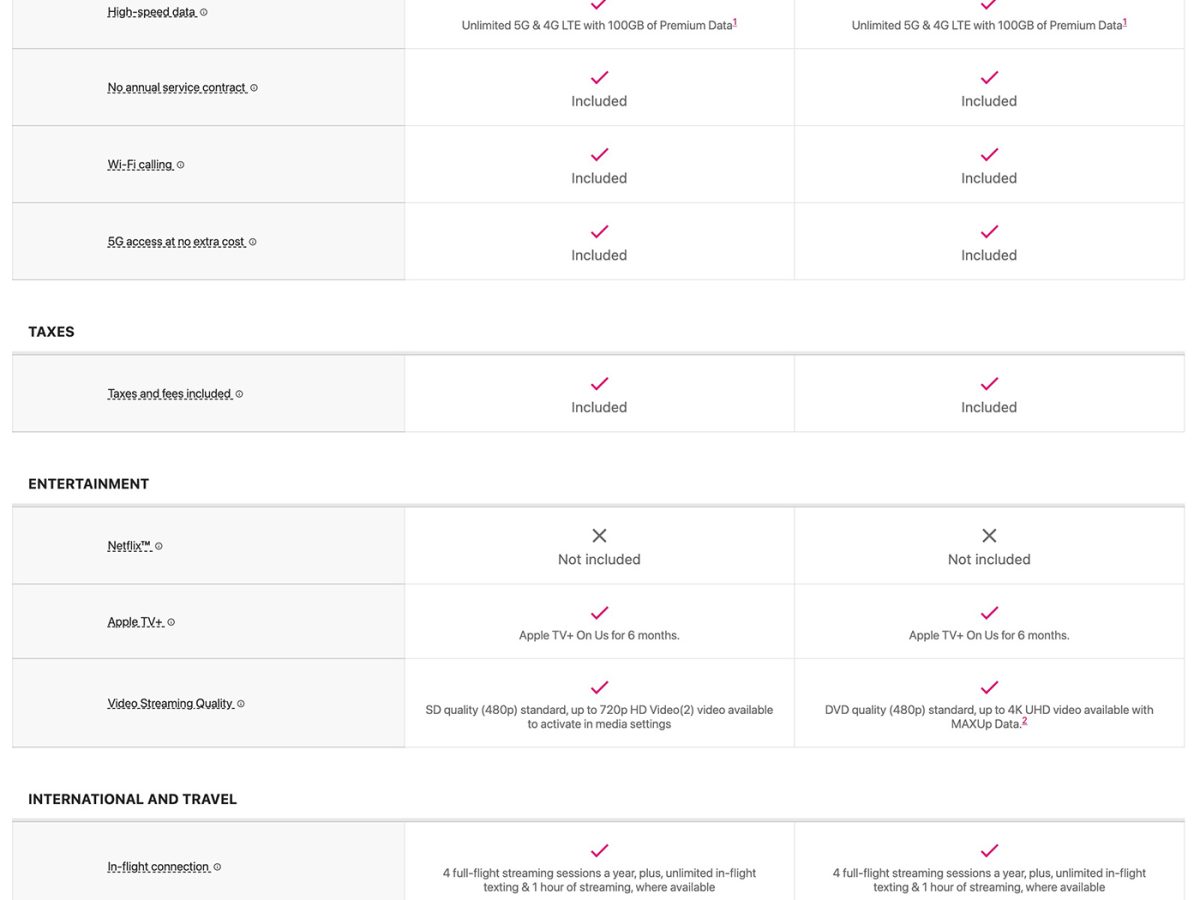Click info icon beside High-speed data
This screenshot has height=900, width=1200.
click(204, 12)
